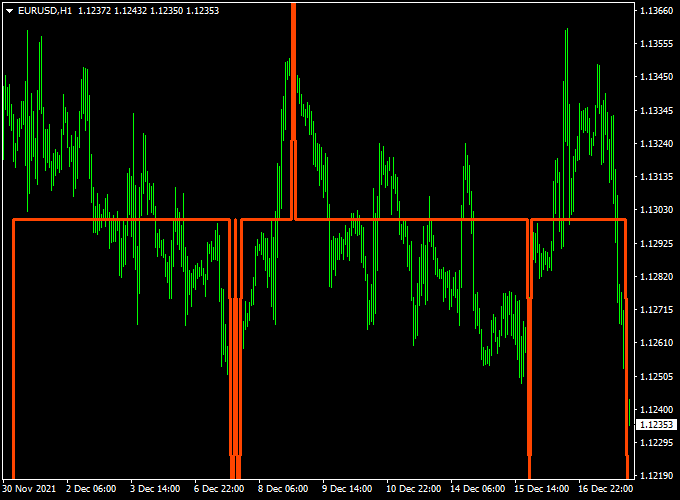Select time axis label 2 Dec 06:00
Screen dimensions: 680x500
91,489
